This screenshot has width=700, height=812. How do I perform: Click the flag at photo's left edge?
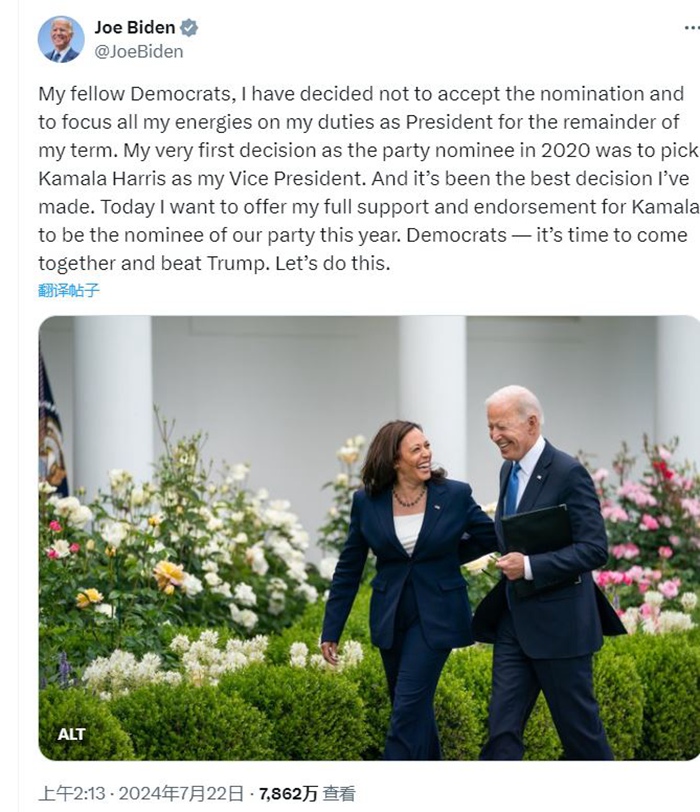click(x=50, y=420)
